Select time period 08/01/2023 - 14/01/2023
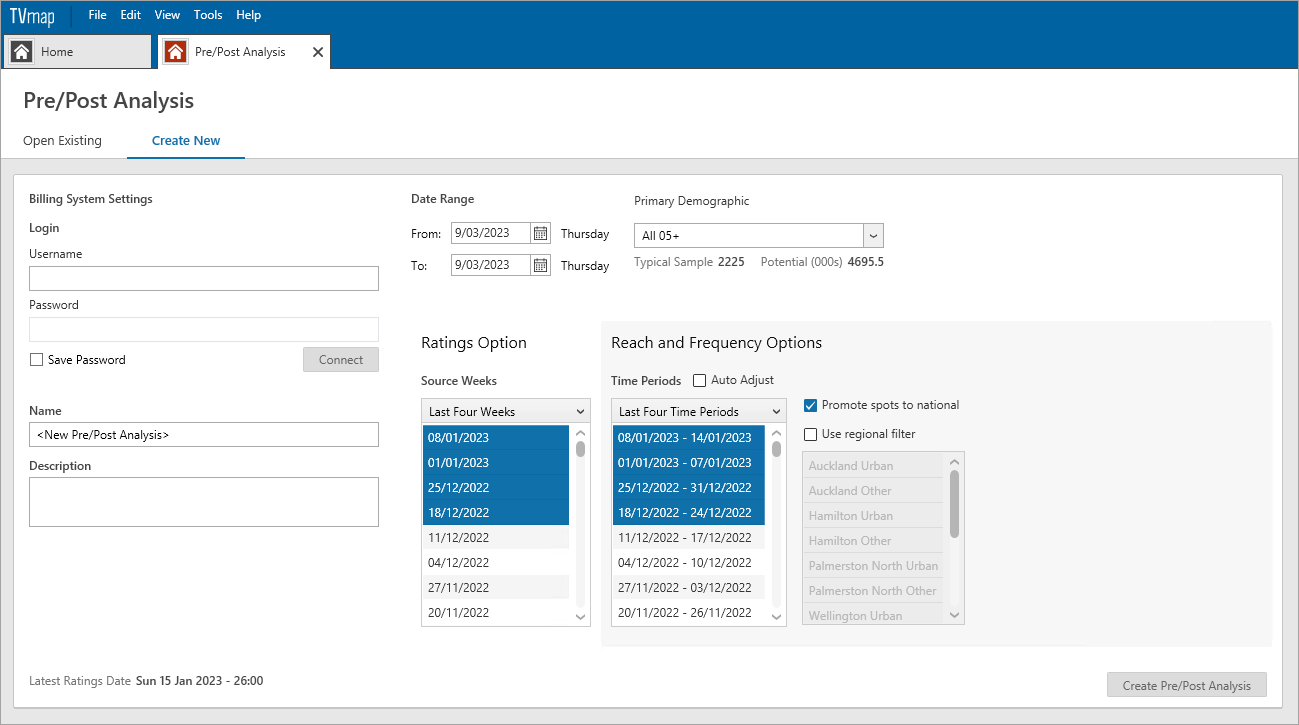This screenshot has width=1299, height=725. pos(689,437)
